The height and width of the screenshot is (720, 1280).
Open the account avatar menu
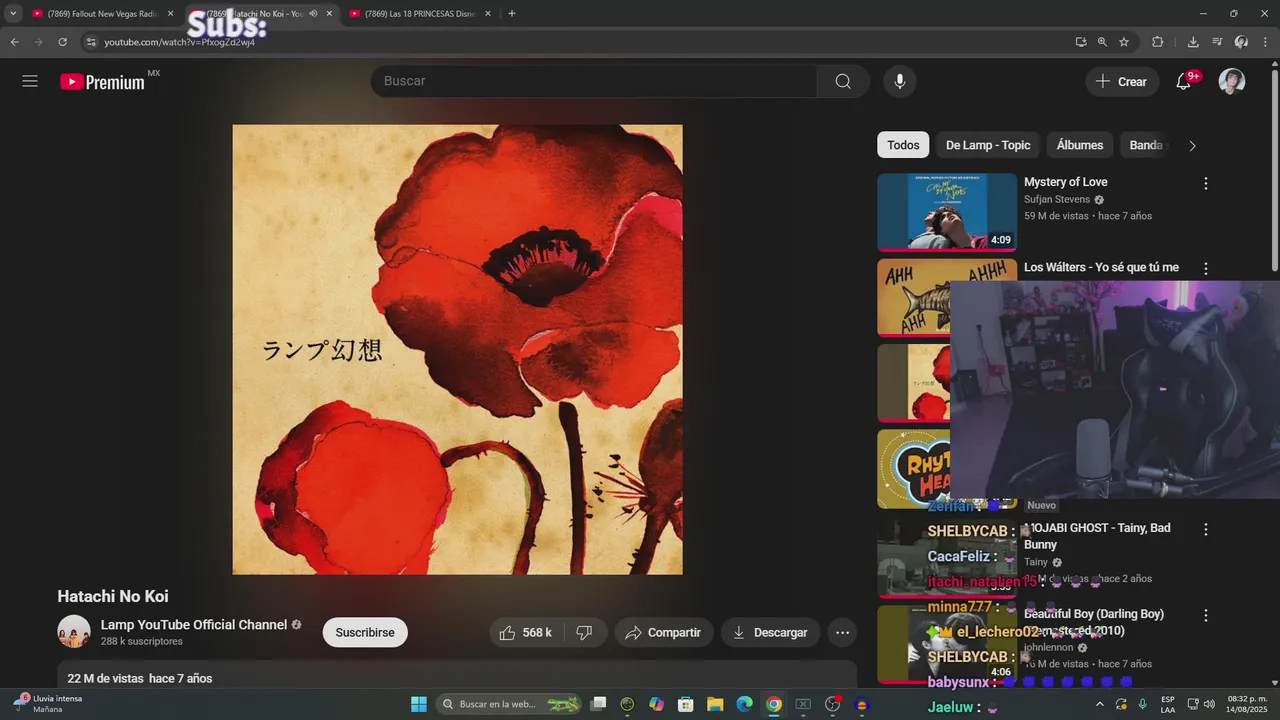1231,81
